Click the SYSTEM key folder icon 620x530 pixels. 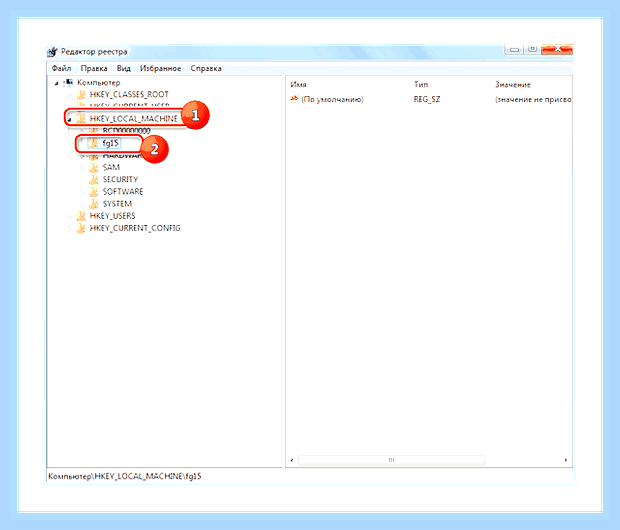pyautogui.click(x=94, y=204)
